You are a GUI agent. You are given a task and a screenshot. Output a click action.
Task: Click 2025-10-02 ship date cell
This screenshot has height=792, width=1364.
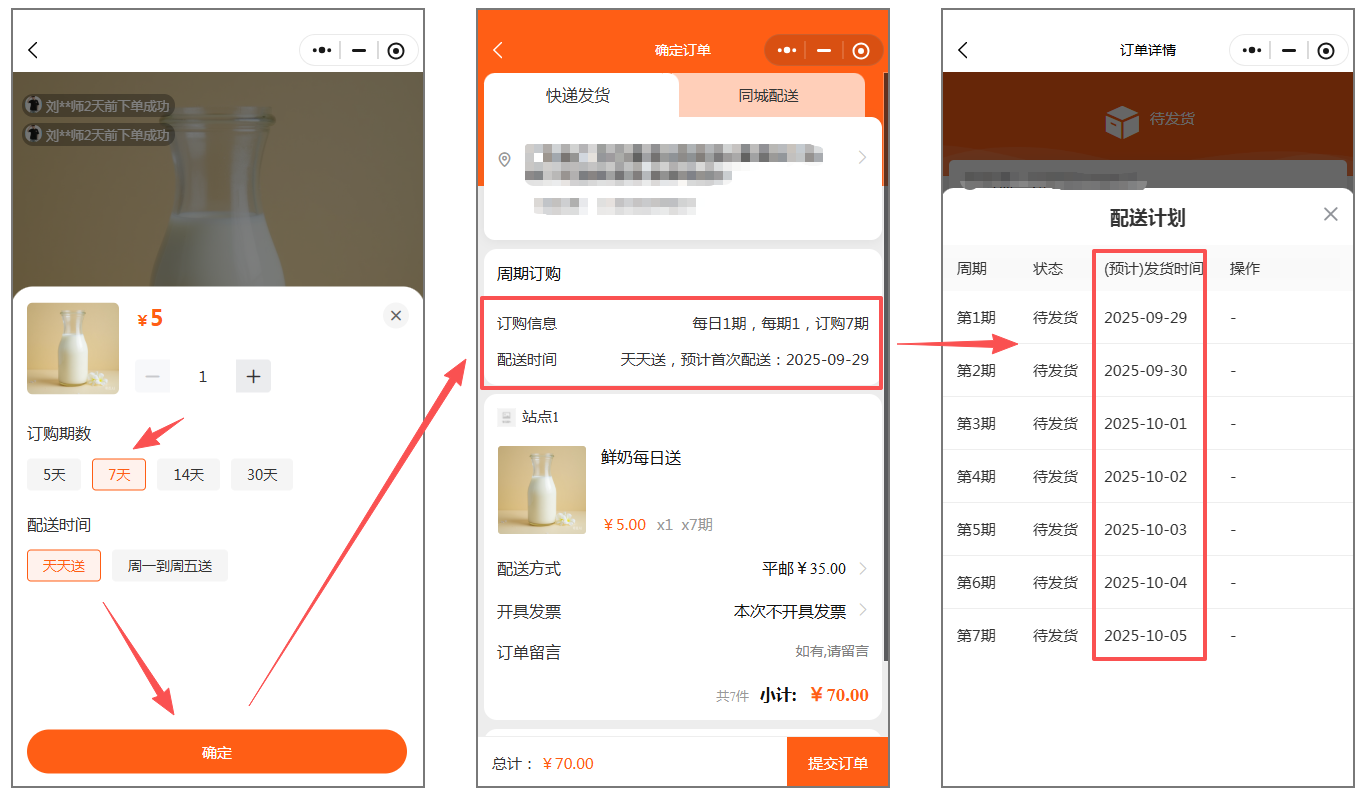(x=1146, y=477)
